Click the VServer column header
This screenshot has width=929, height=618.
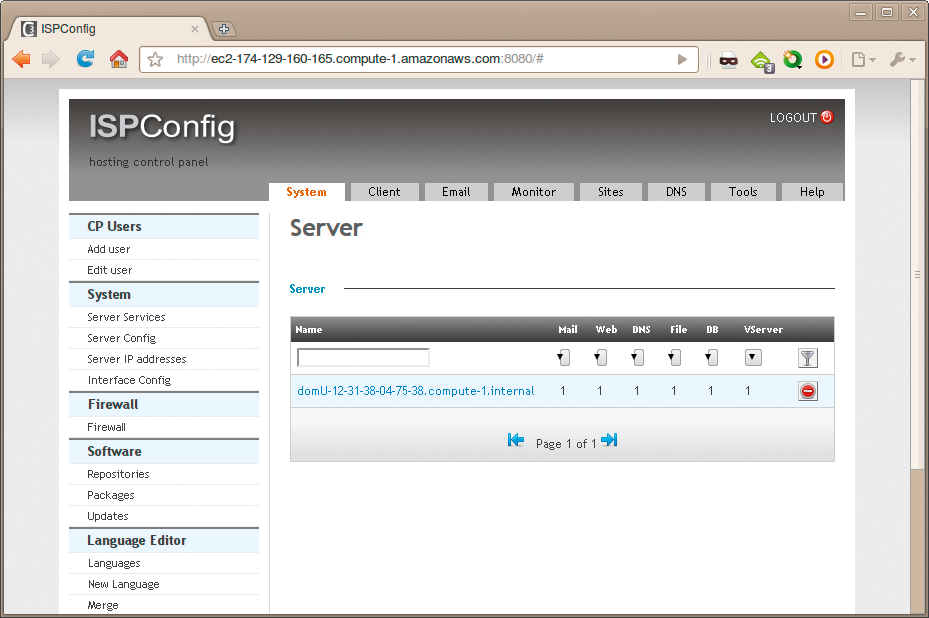coord(763,329)
